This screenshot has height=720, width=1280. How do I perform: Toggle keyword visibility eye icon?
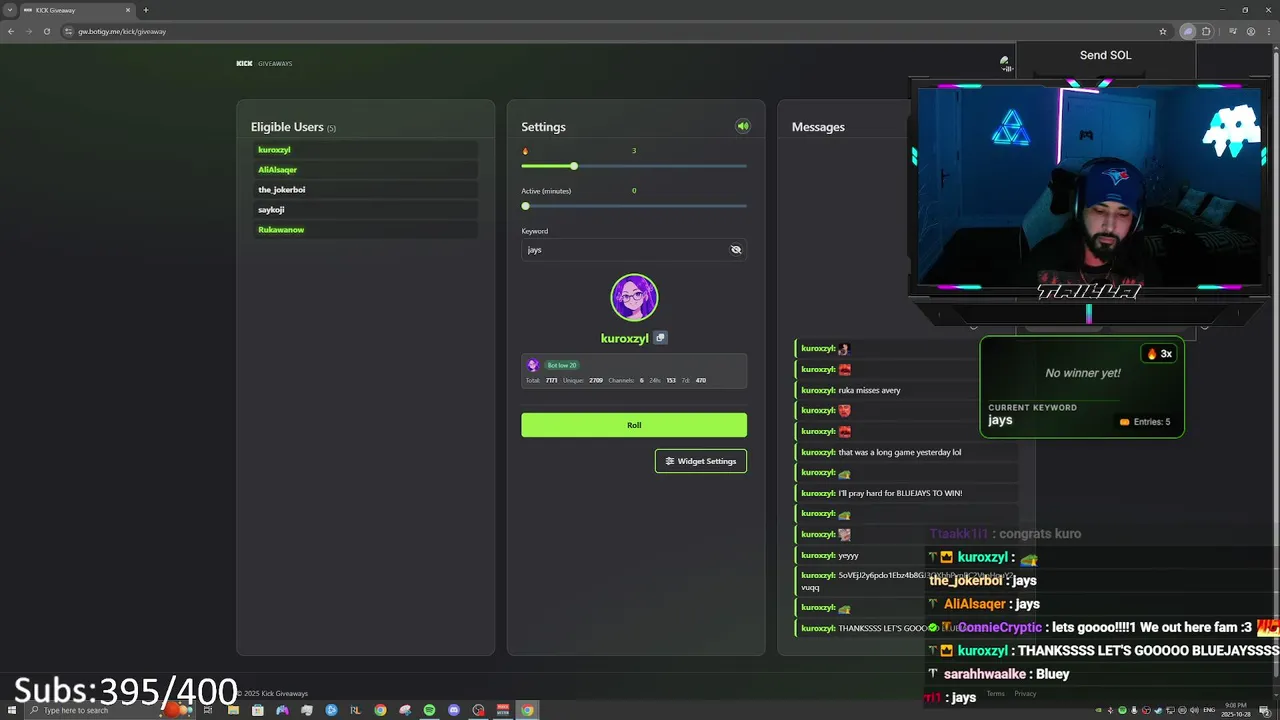[x=736, y=250]
